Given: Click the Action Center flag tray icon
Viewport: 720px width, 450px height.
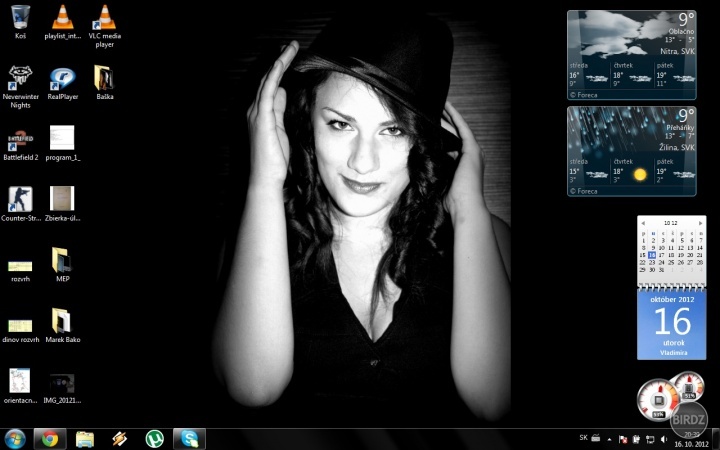Looking at the screenshot, I should pos(623,439).
